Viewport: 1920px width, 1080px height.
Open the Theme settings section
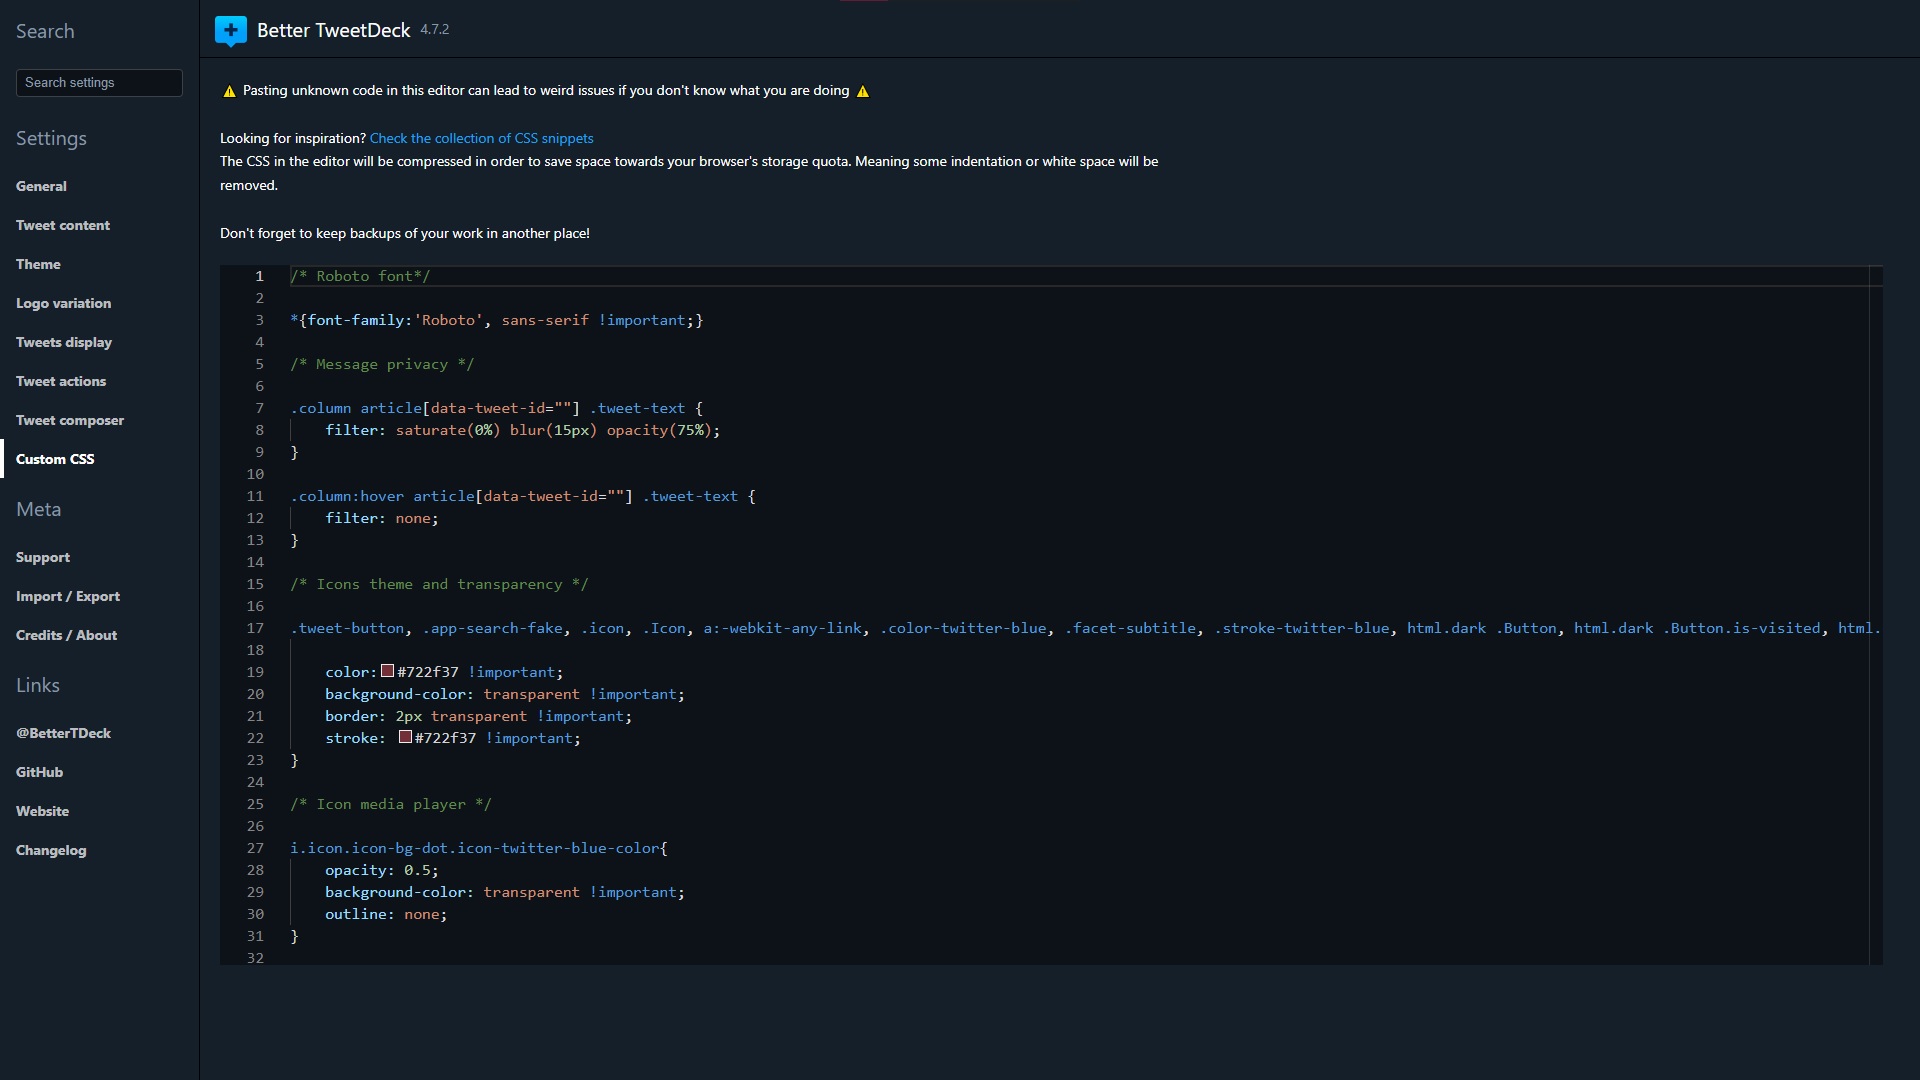(x=38, y=264)
